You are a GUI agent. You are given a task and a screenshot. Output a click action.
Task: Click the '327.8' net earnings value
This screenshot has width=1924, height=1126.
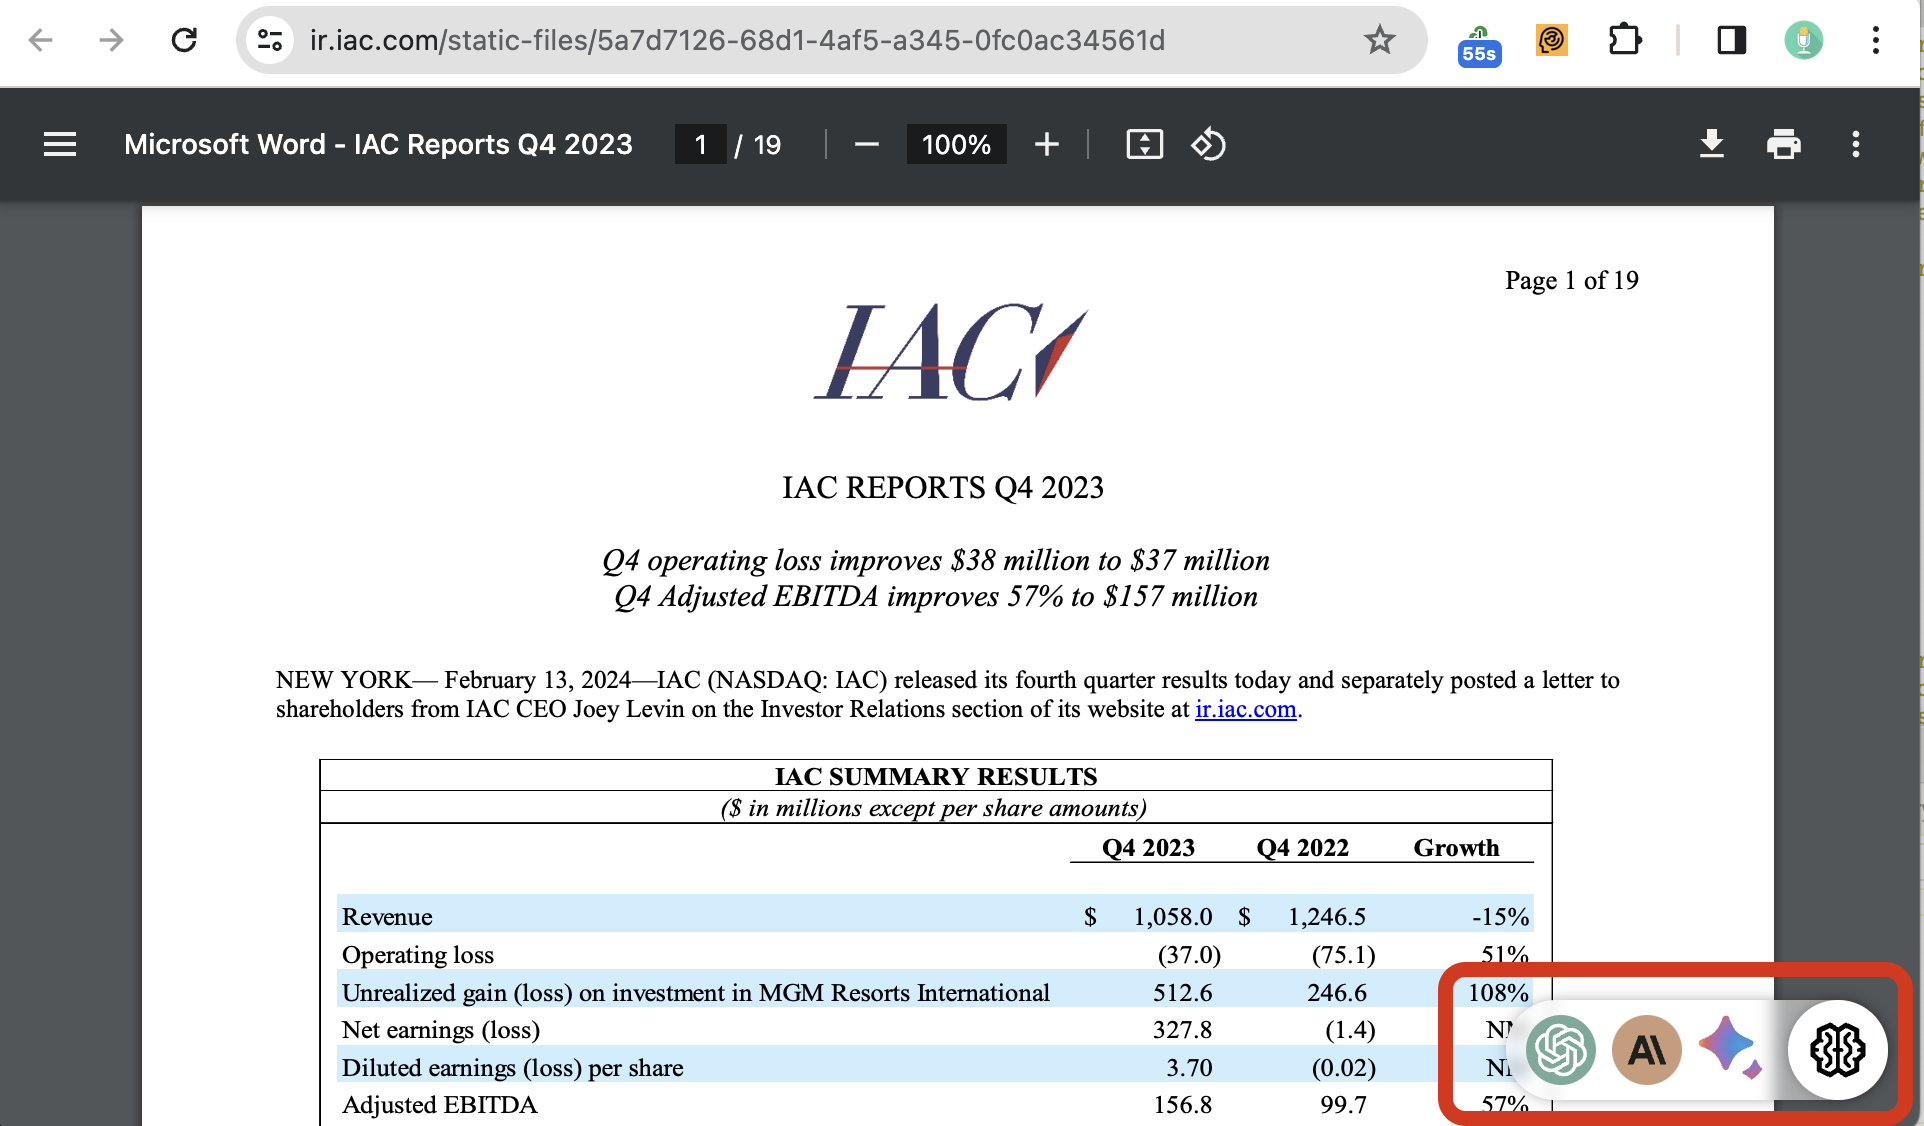(1182, 1030)
